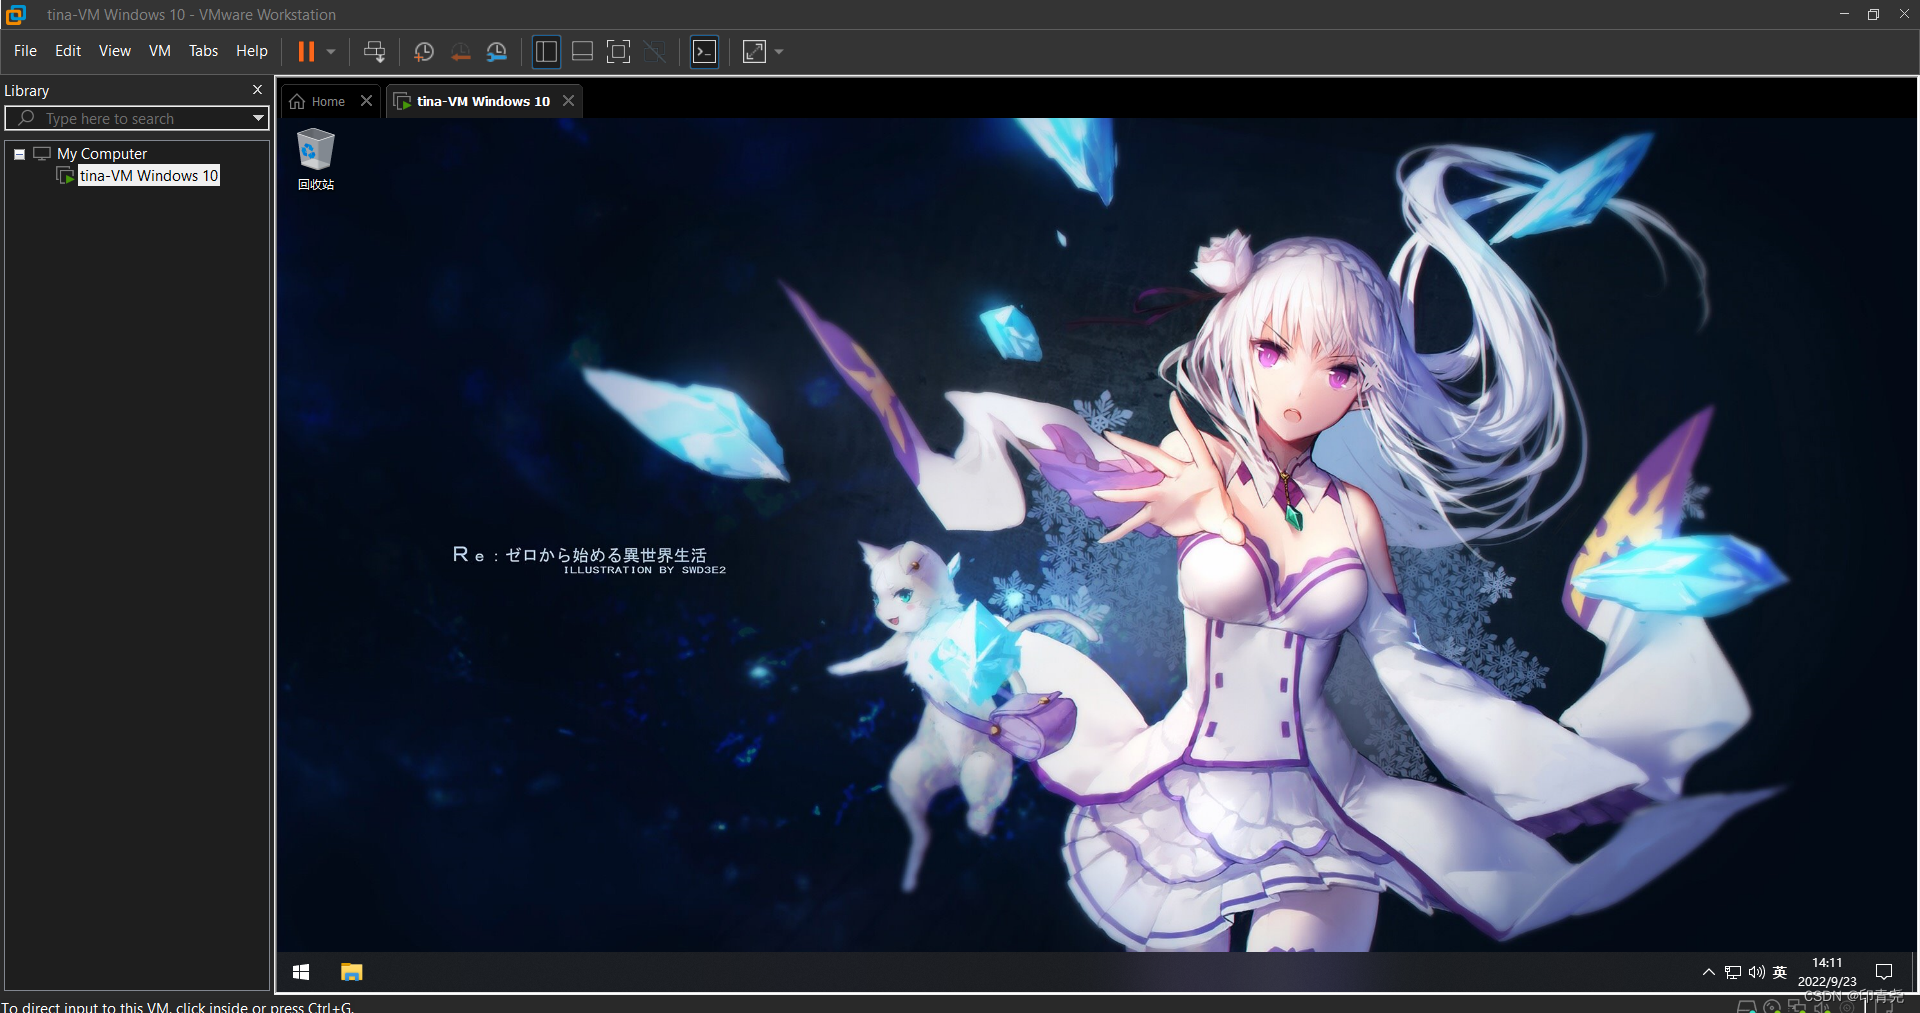Open the Tabs menu
This screenshot has height=1013, width=1920.
click(203, 51)
